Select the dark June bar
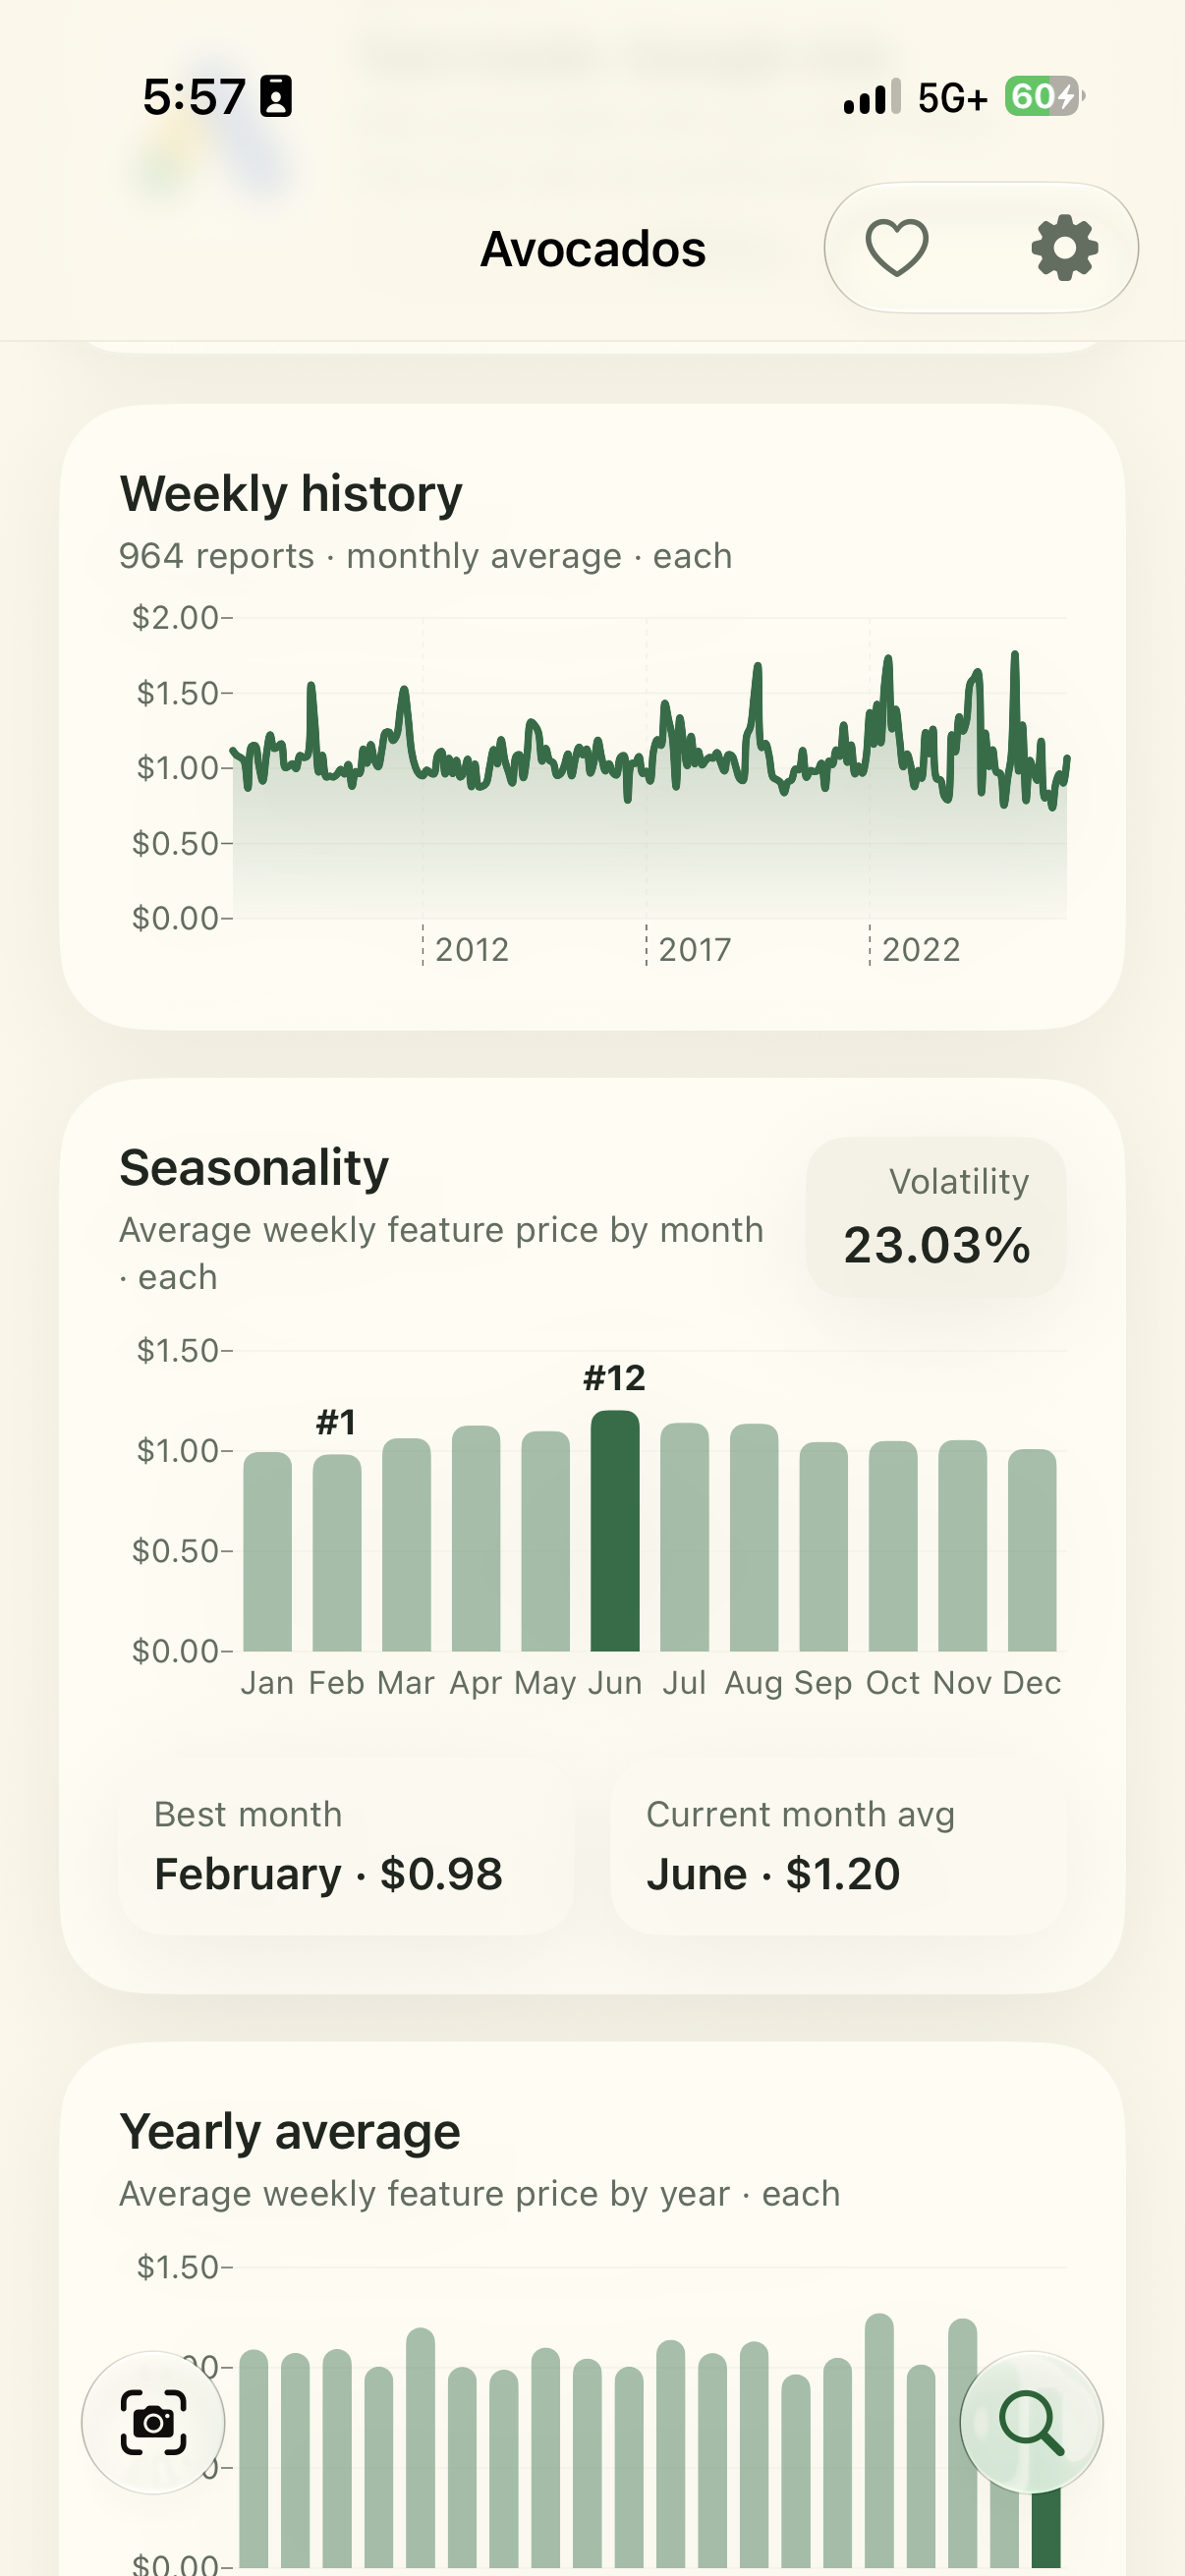Viewport: 1185px width, 2576px height. coord(615,1530)
